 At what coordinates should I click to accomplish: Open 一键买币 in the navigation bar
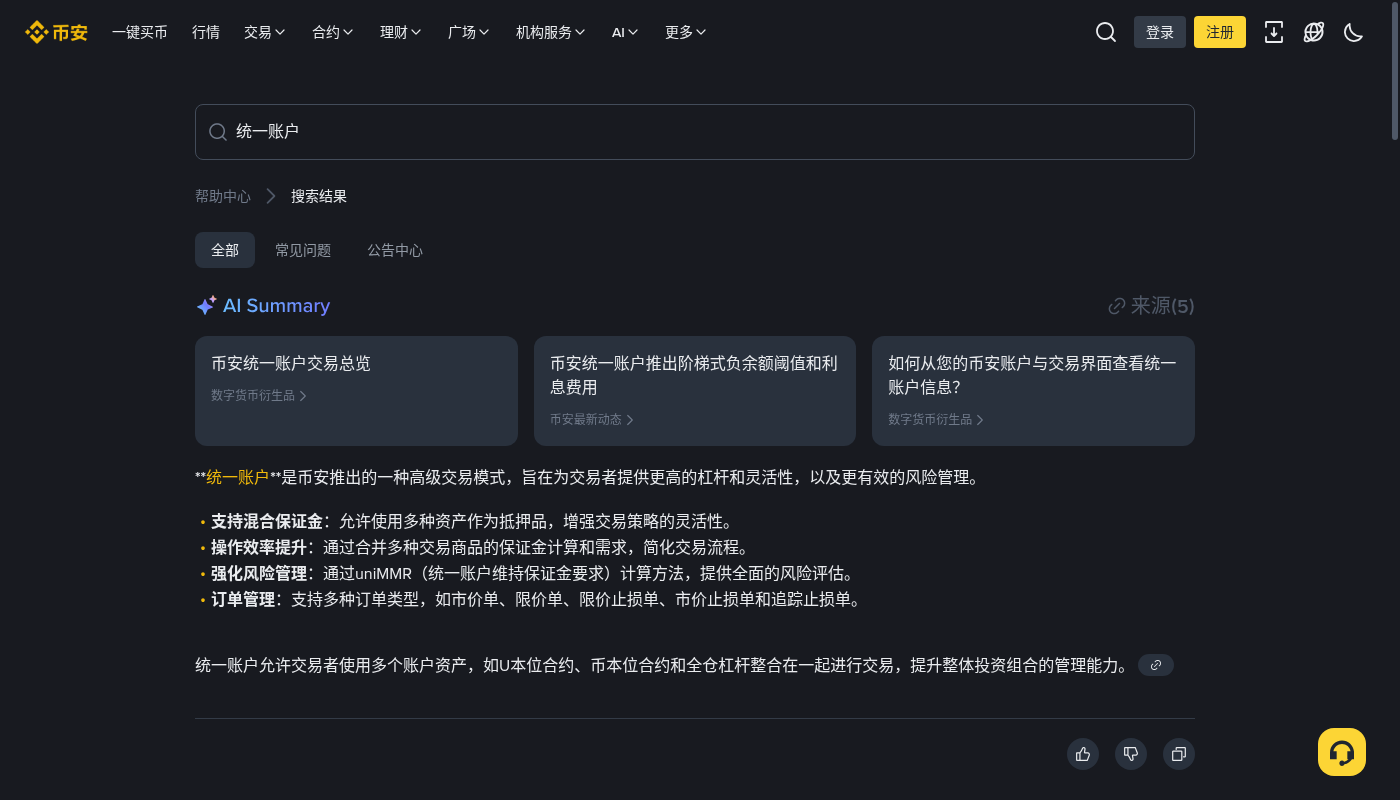[x=140, y=32]
